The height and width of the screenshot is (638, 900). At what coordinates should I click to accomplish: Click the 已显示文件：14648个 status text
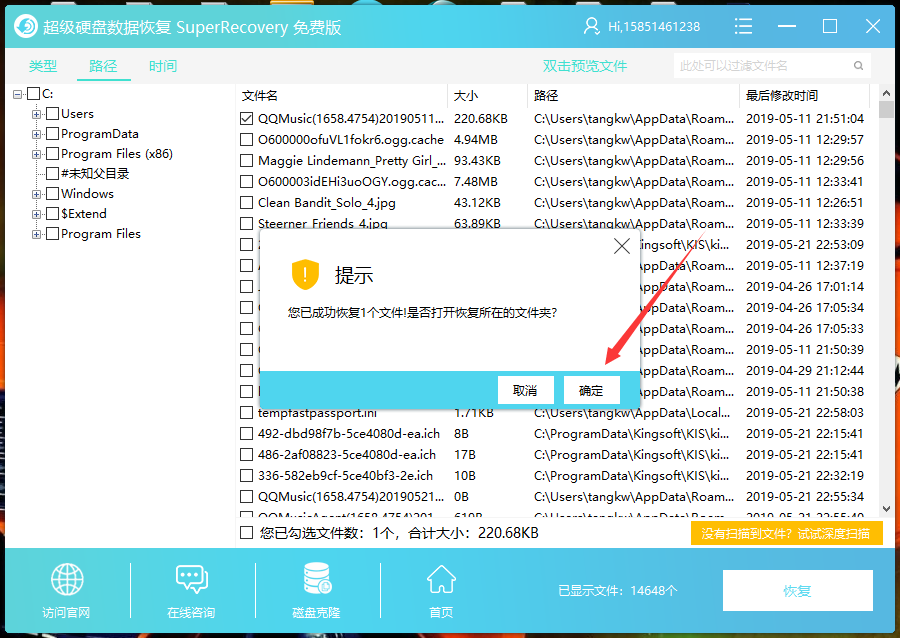[x=618, y=591]
